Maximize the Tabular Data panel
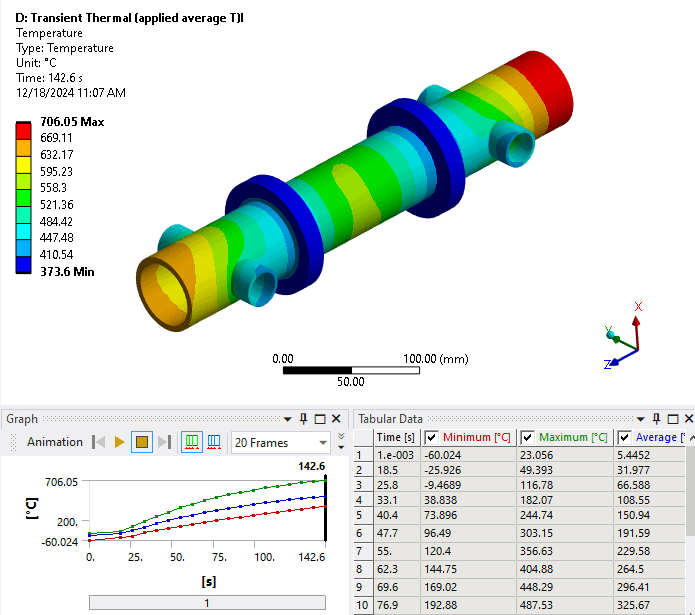The height and width of the screenshot is (615, 695). [673, 419]
